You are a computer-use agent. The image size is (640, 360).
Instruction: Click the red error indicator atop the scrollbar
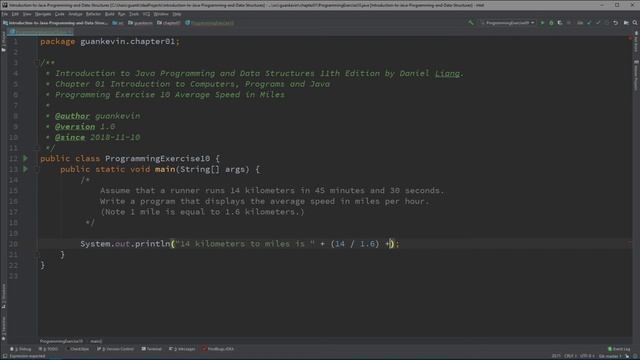point(631,38)
